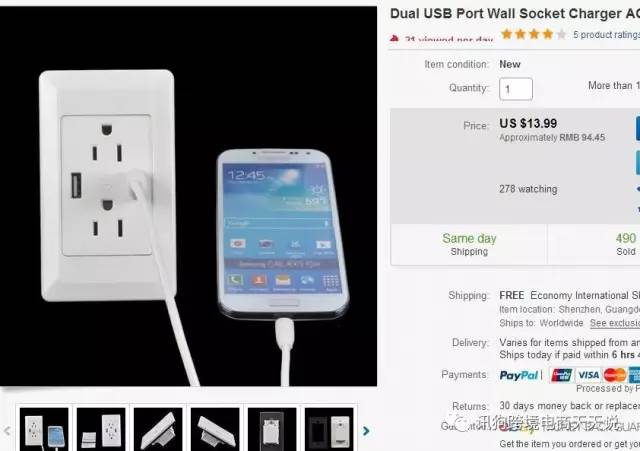Screen dimensions: 640x451
Task: Select fifth thumbnail showing socket back
Action: pyautogui.click(x=272, y=429)
